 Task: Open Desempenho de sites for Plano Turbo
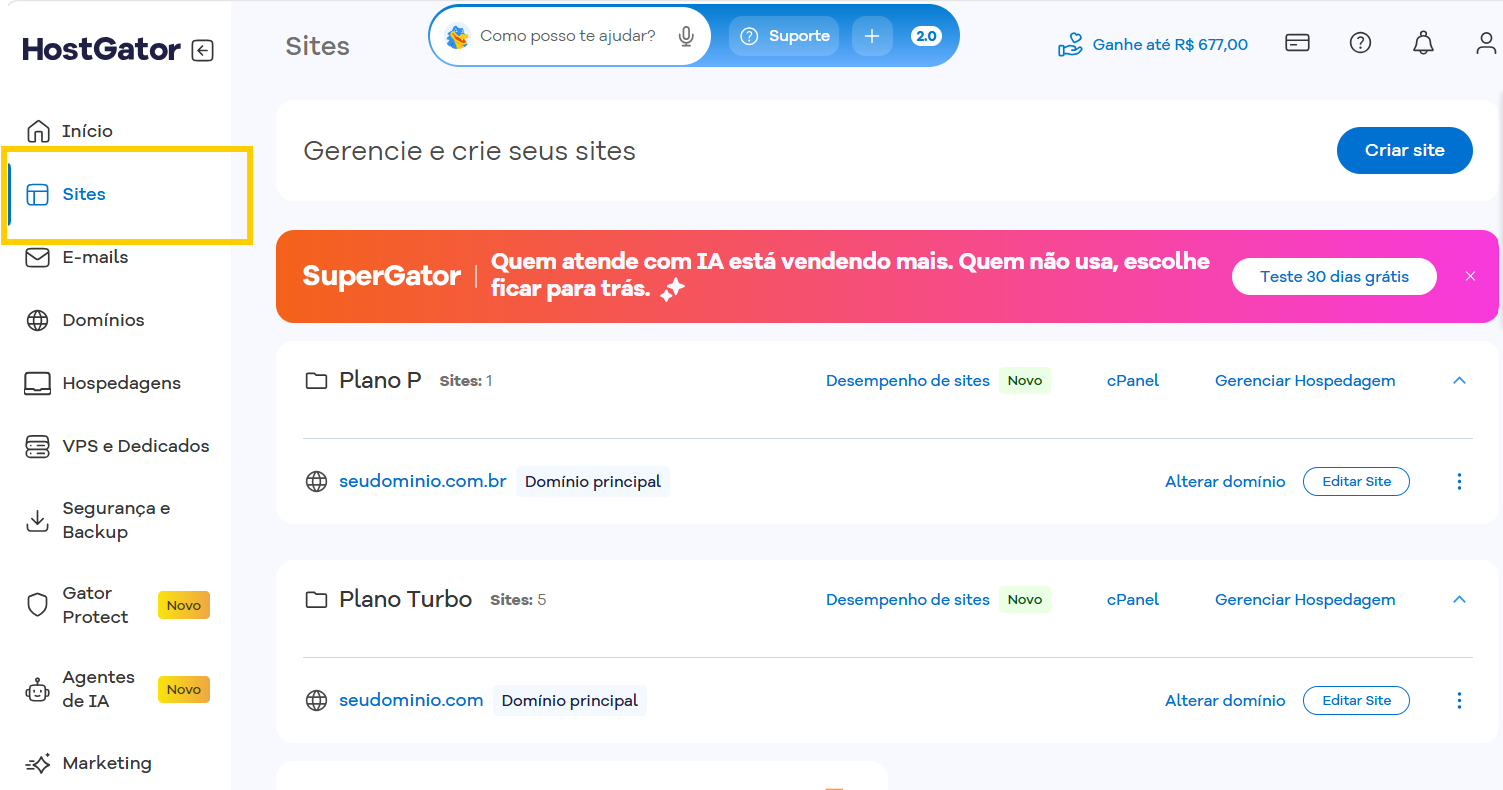(x=908, y=600)
